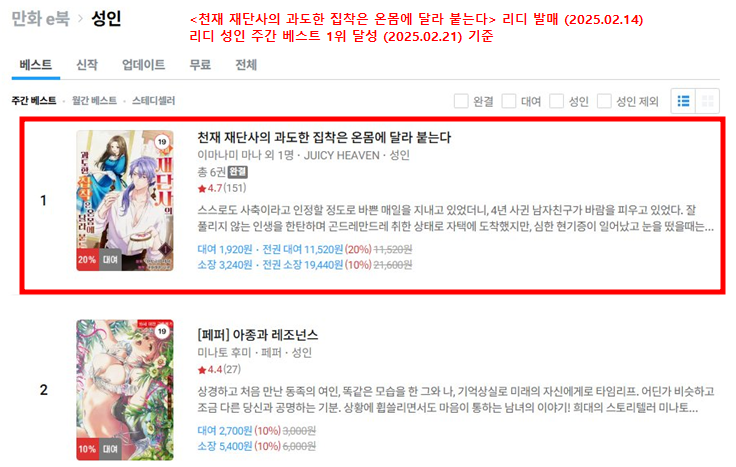Click the 20% 대여 badge on first cover
Screen dimensions: 736x467
pyautogui.click(x=98, y=260)
